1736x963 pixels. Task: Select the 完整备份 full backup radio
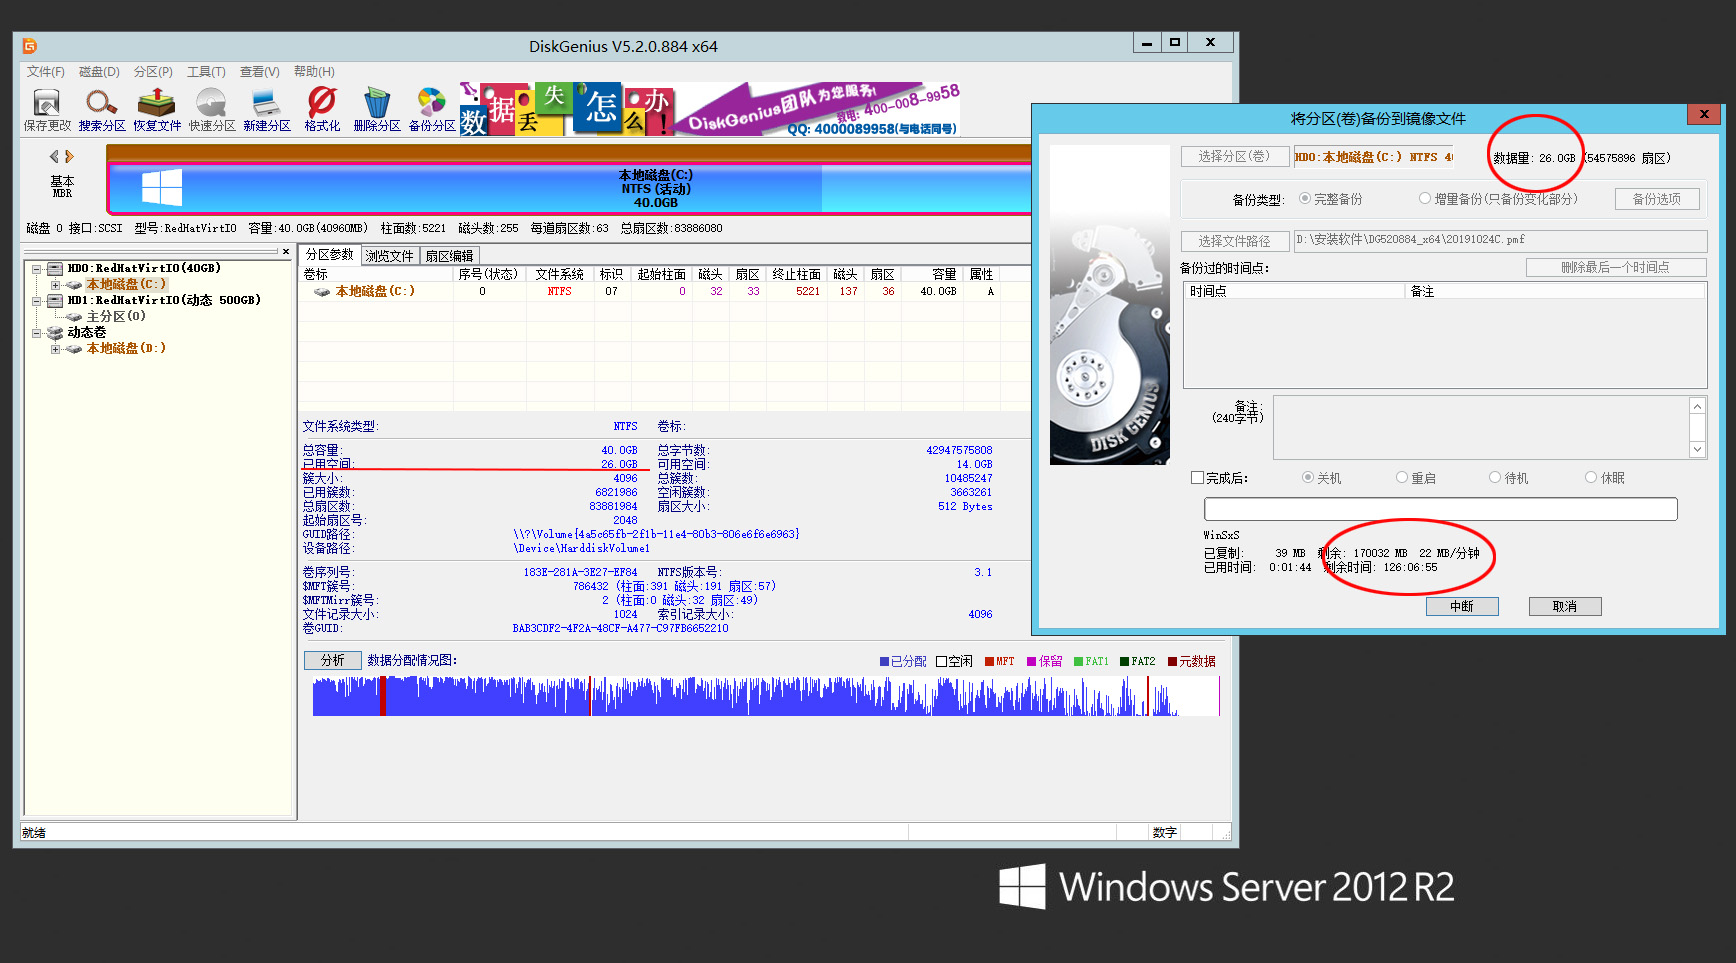click(1305, 199)
